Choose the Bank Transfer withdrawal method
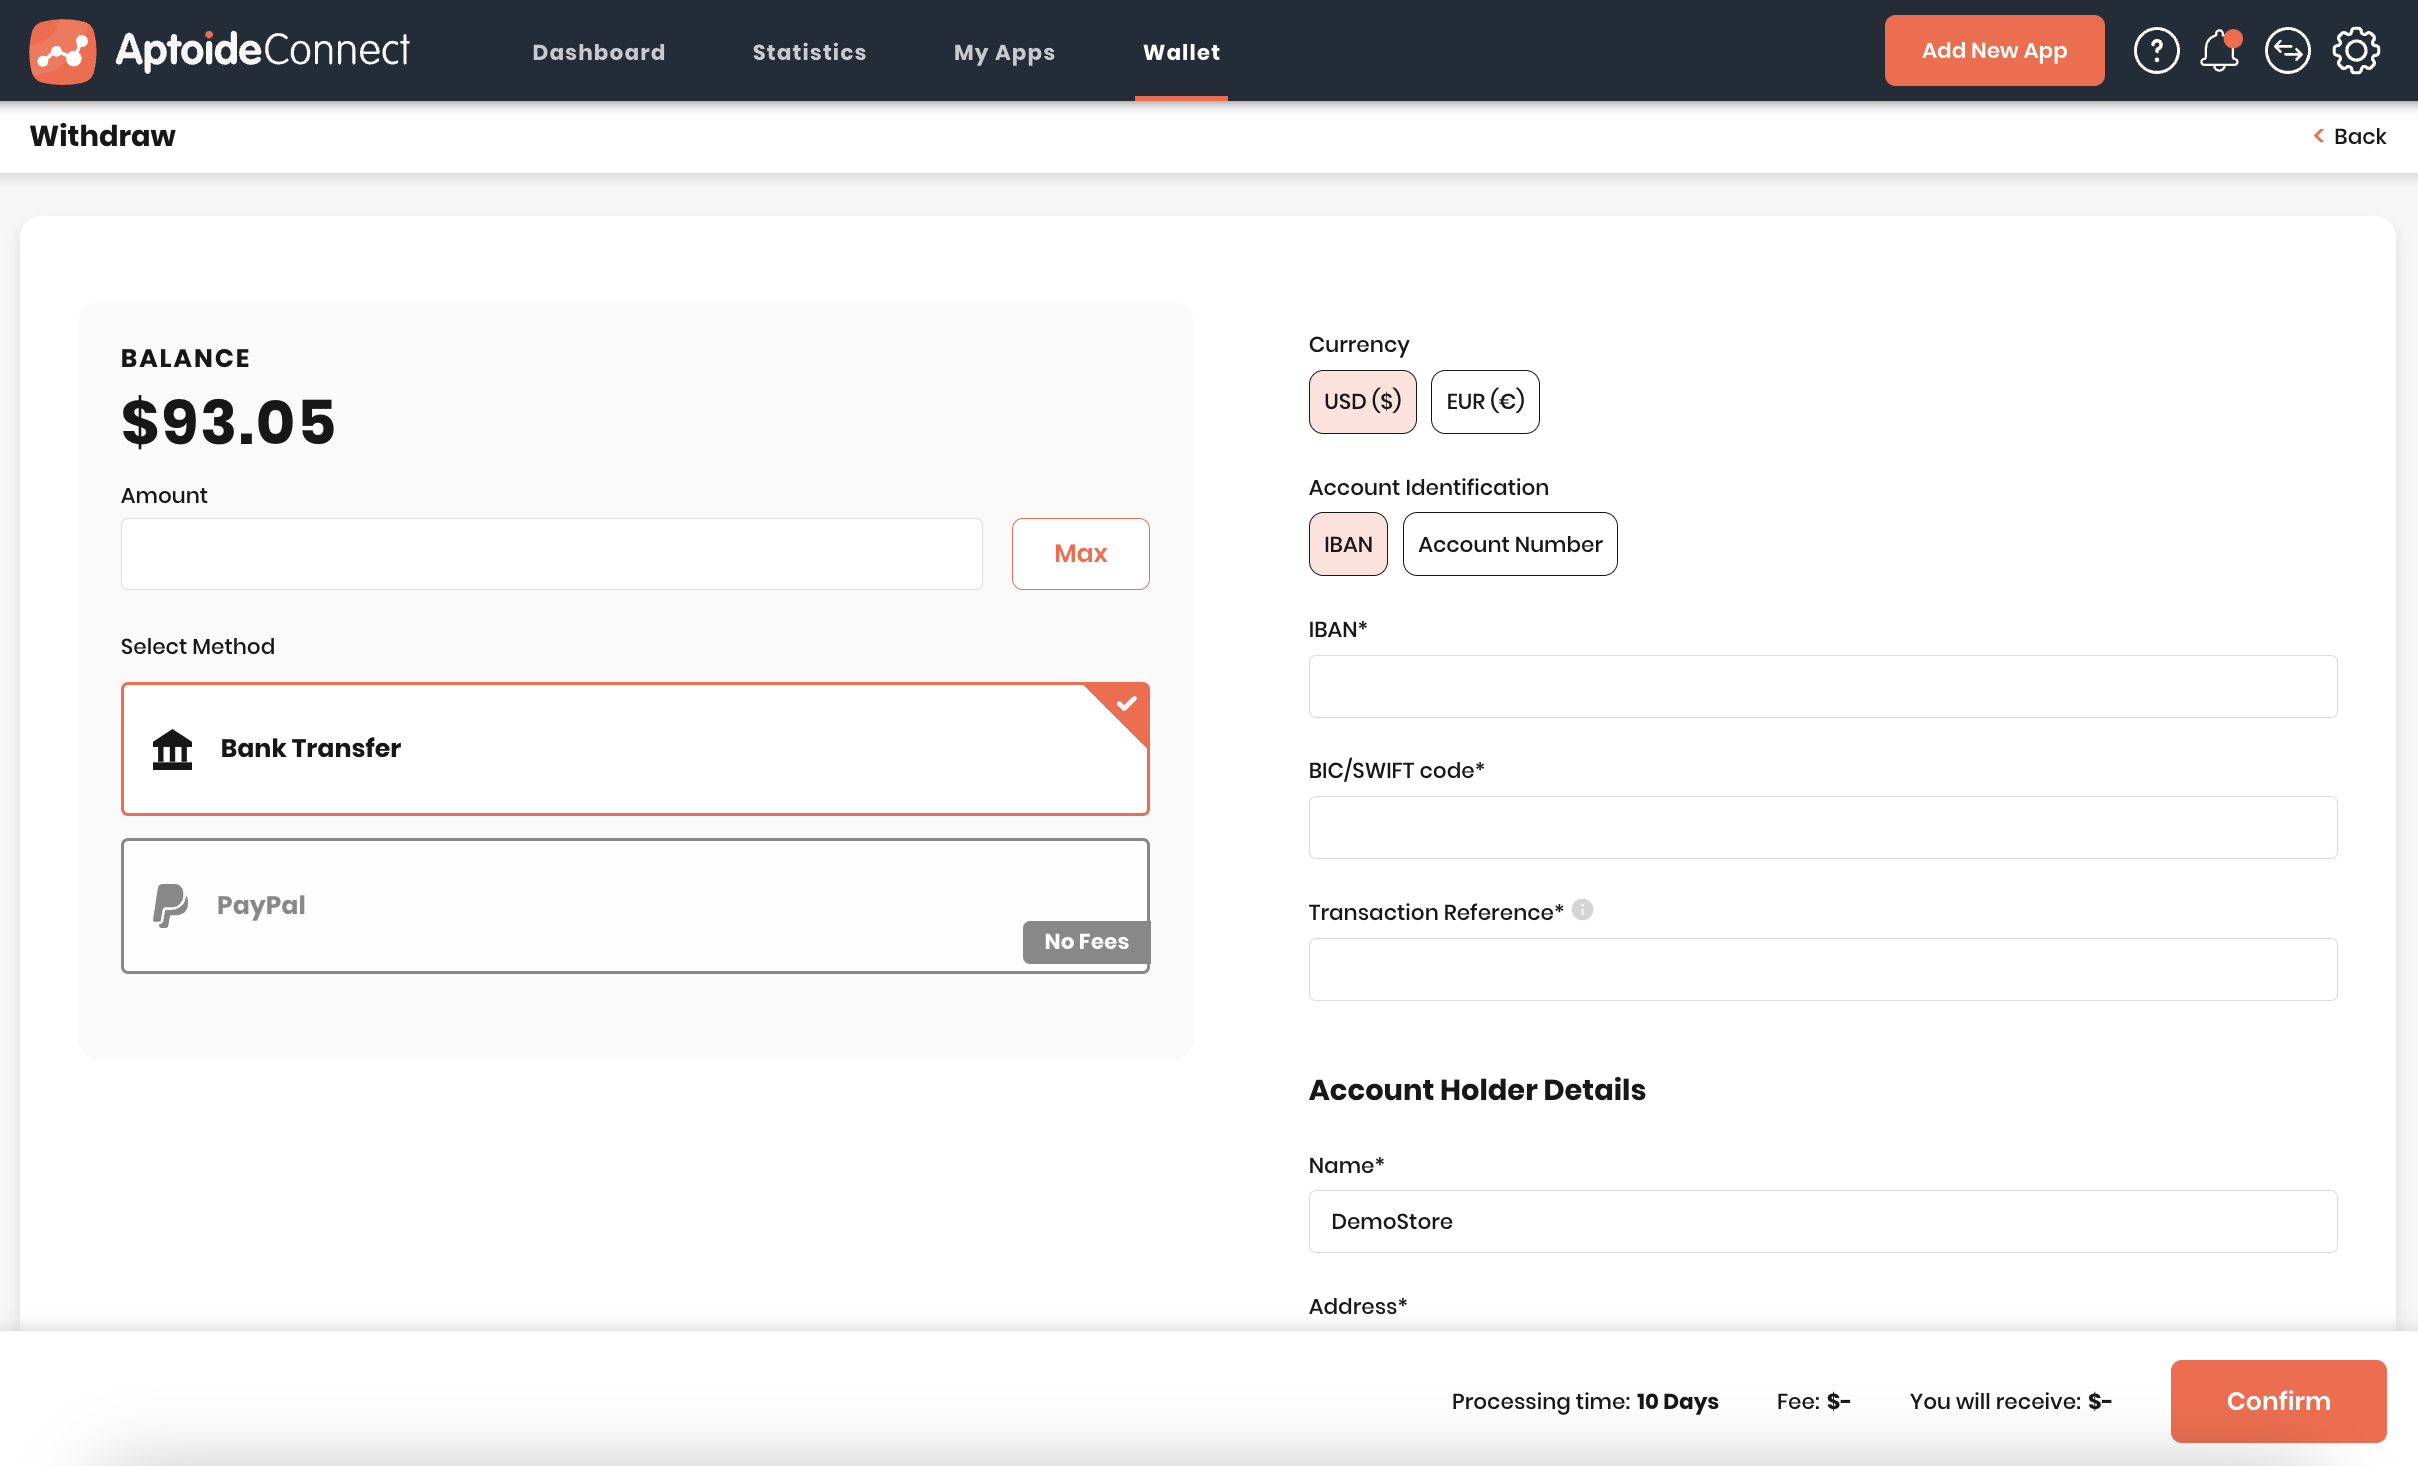 coord(634,749)
